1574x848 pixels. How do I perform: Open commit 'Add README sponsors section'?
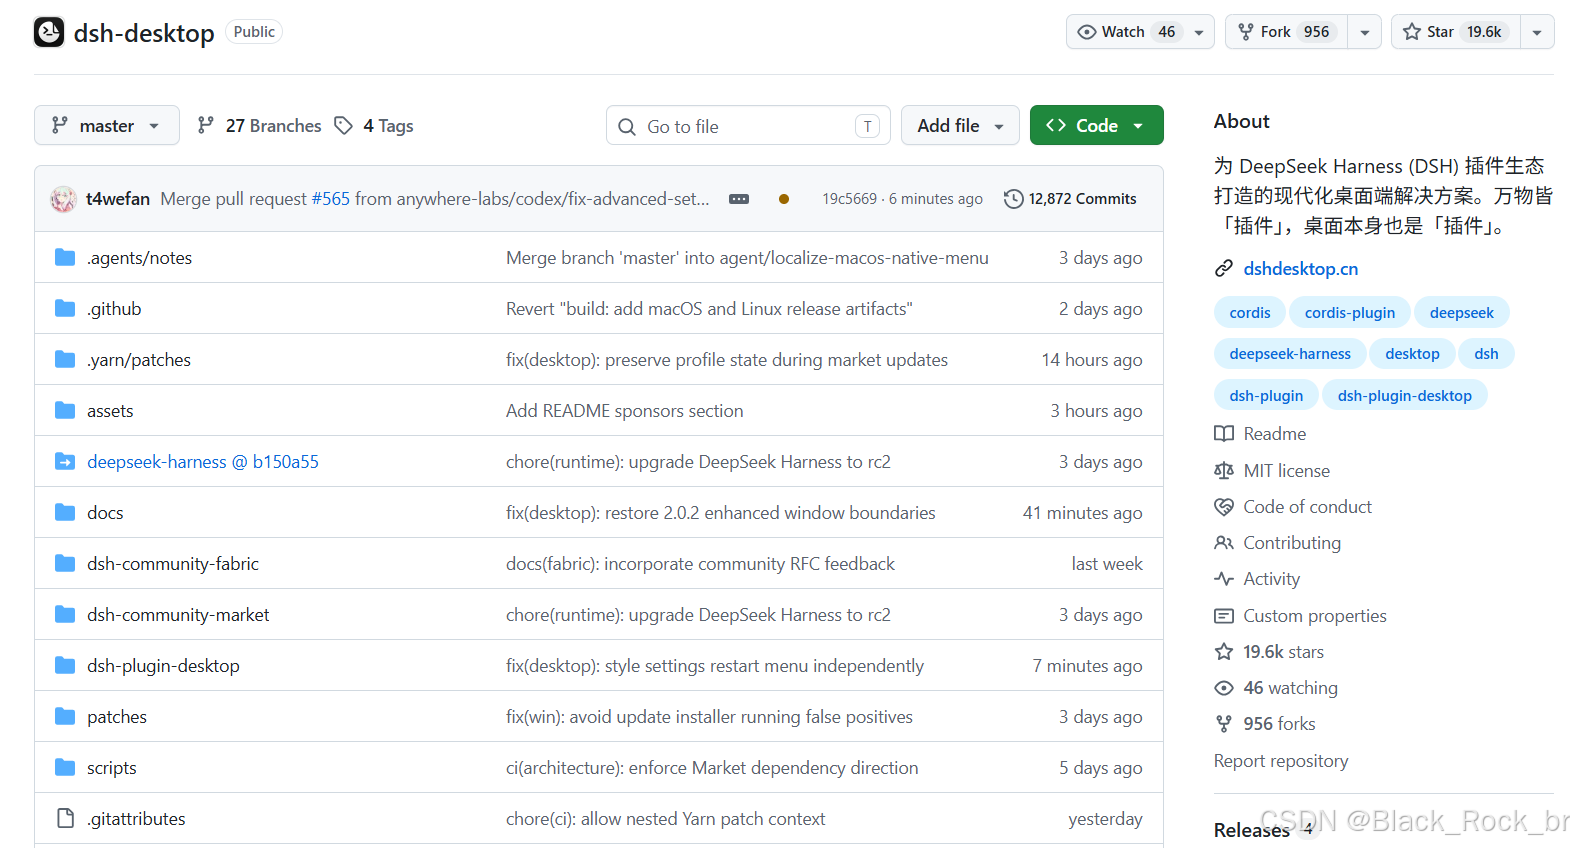625,411
